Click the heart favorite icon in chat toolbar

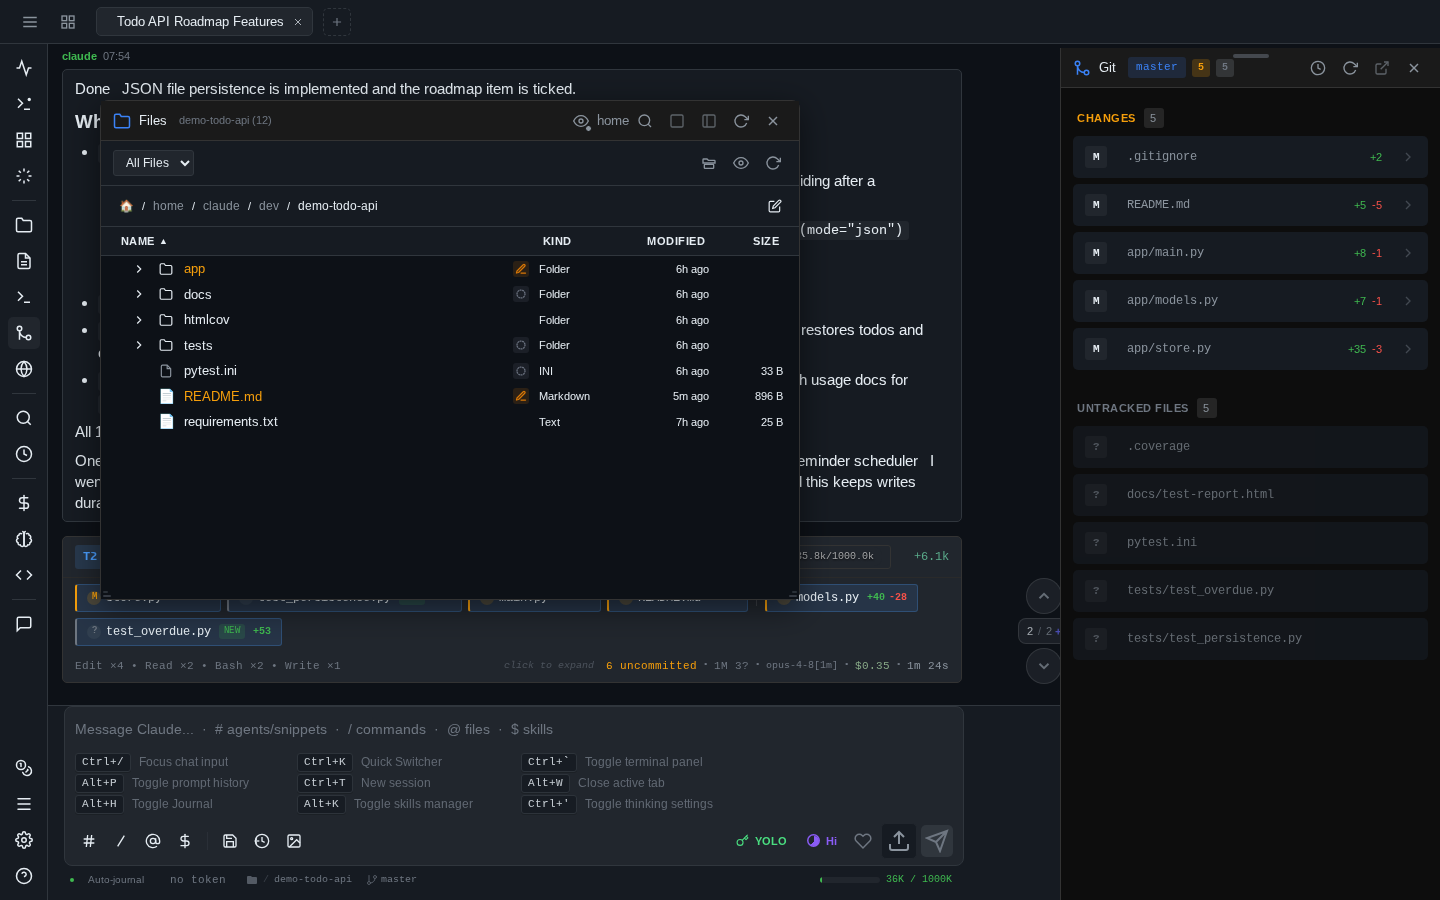(x=863, y=841)
